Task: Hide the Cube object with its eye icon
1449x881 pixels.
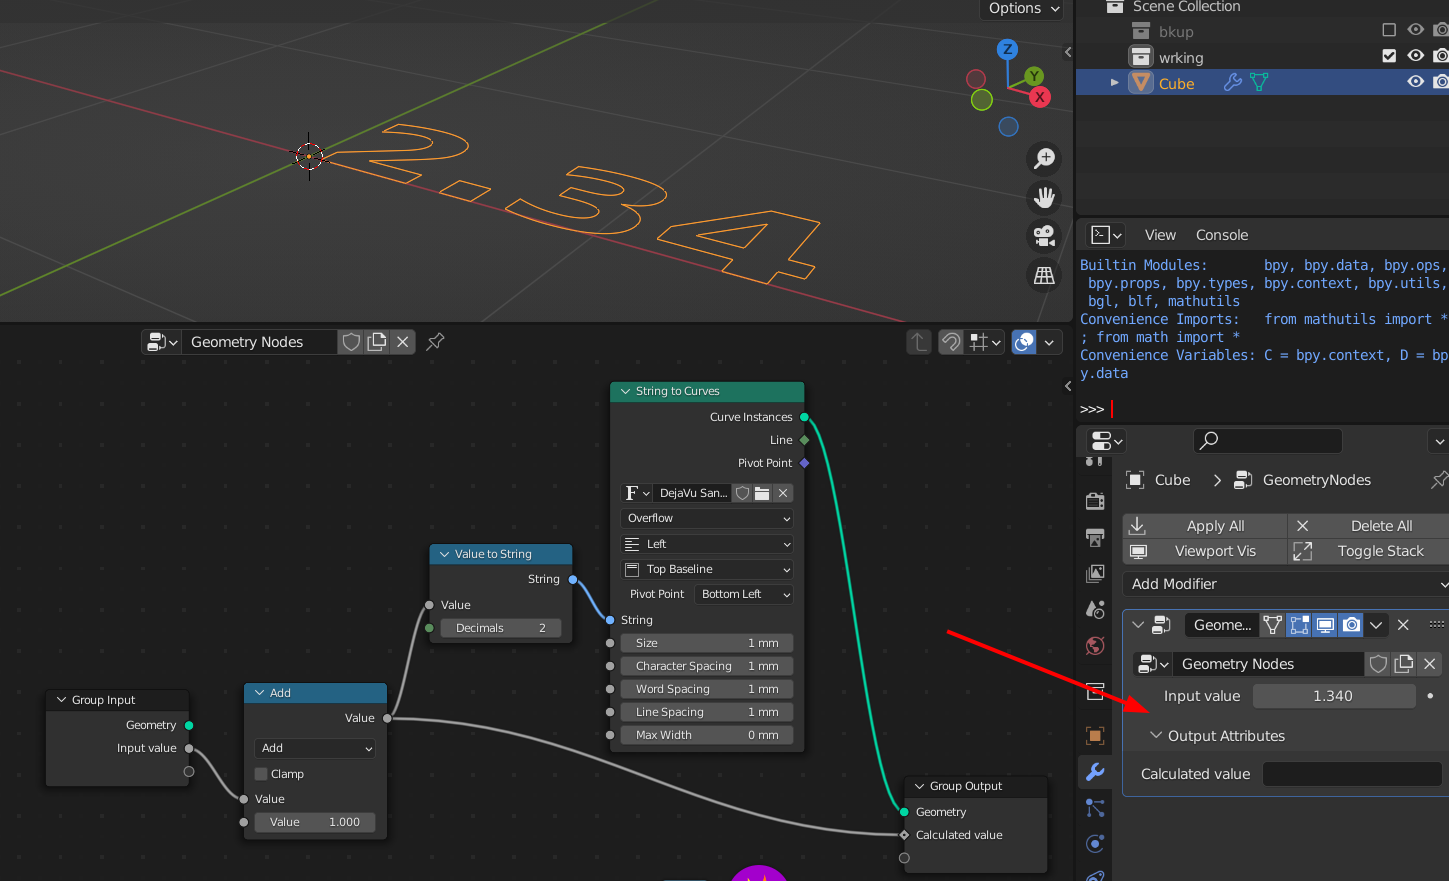Action: [x=1416, y=82]
